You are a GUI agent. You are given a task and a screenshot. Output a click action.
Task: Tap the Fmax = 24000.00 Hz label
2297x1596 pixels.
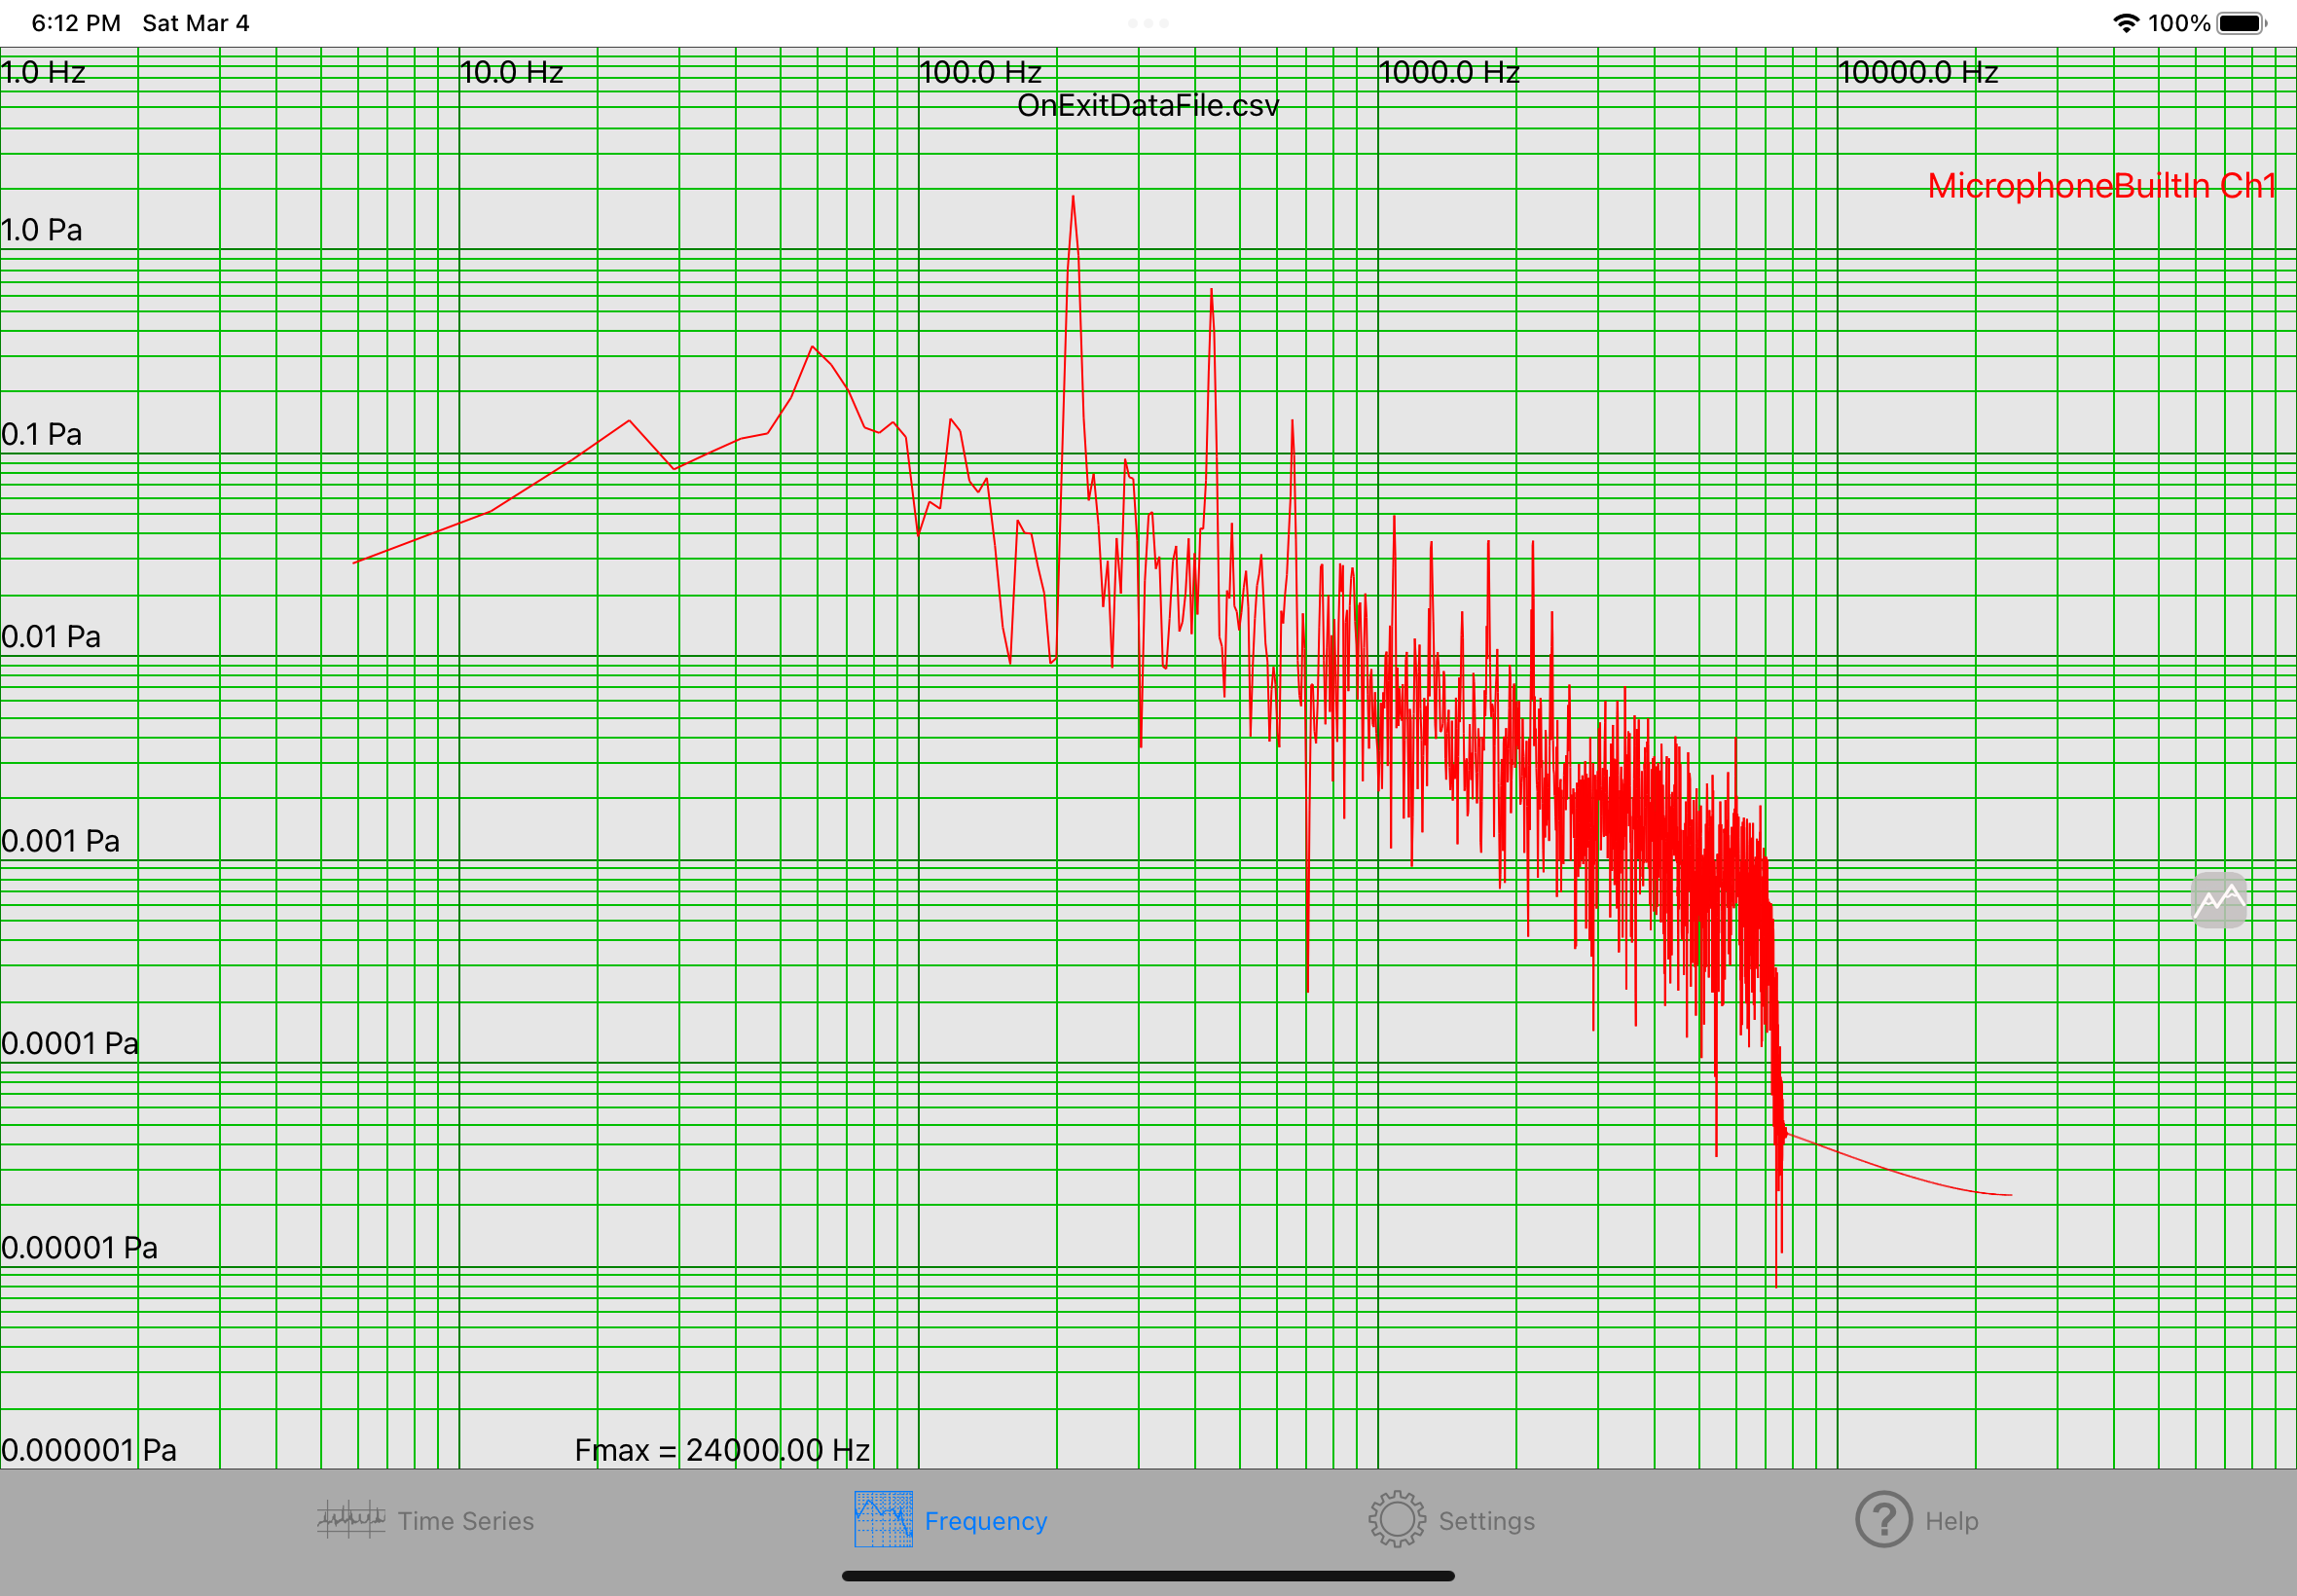[722, 1450]
